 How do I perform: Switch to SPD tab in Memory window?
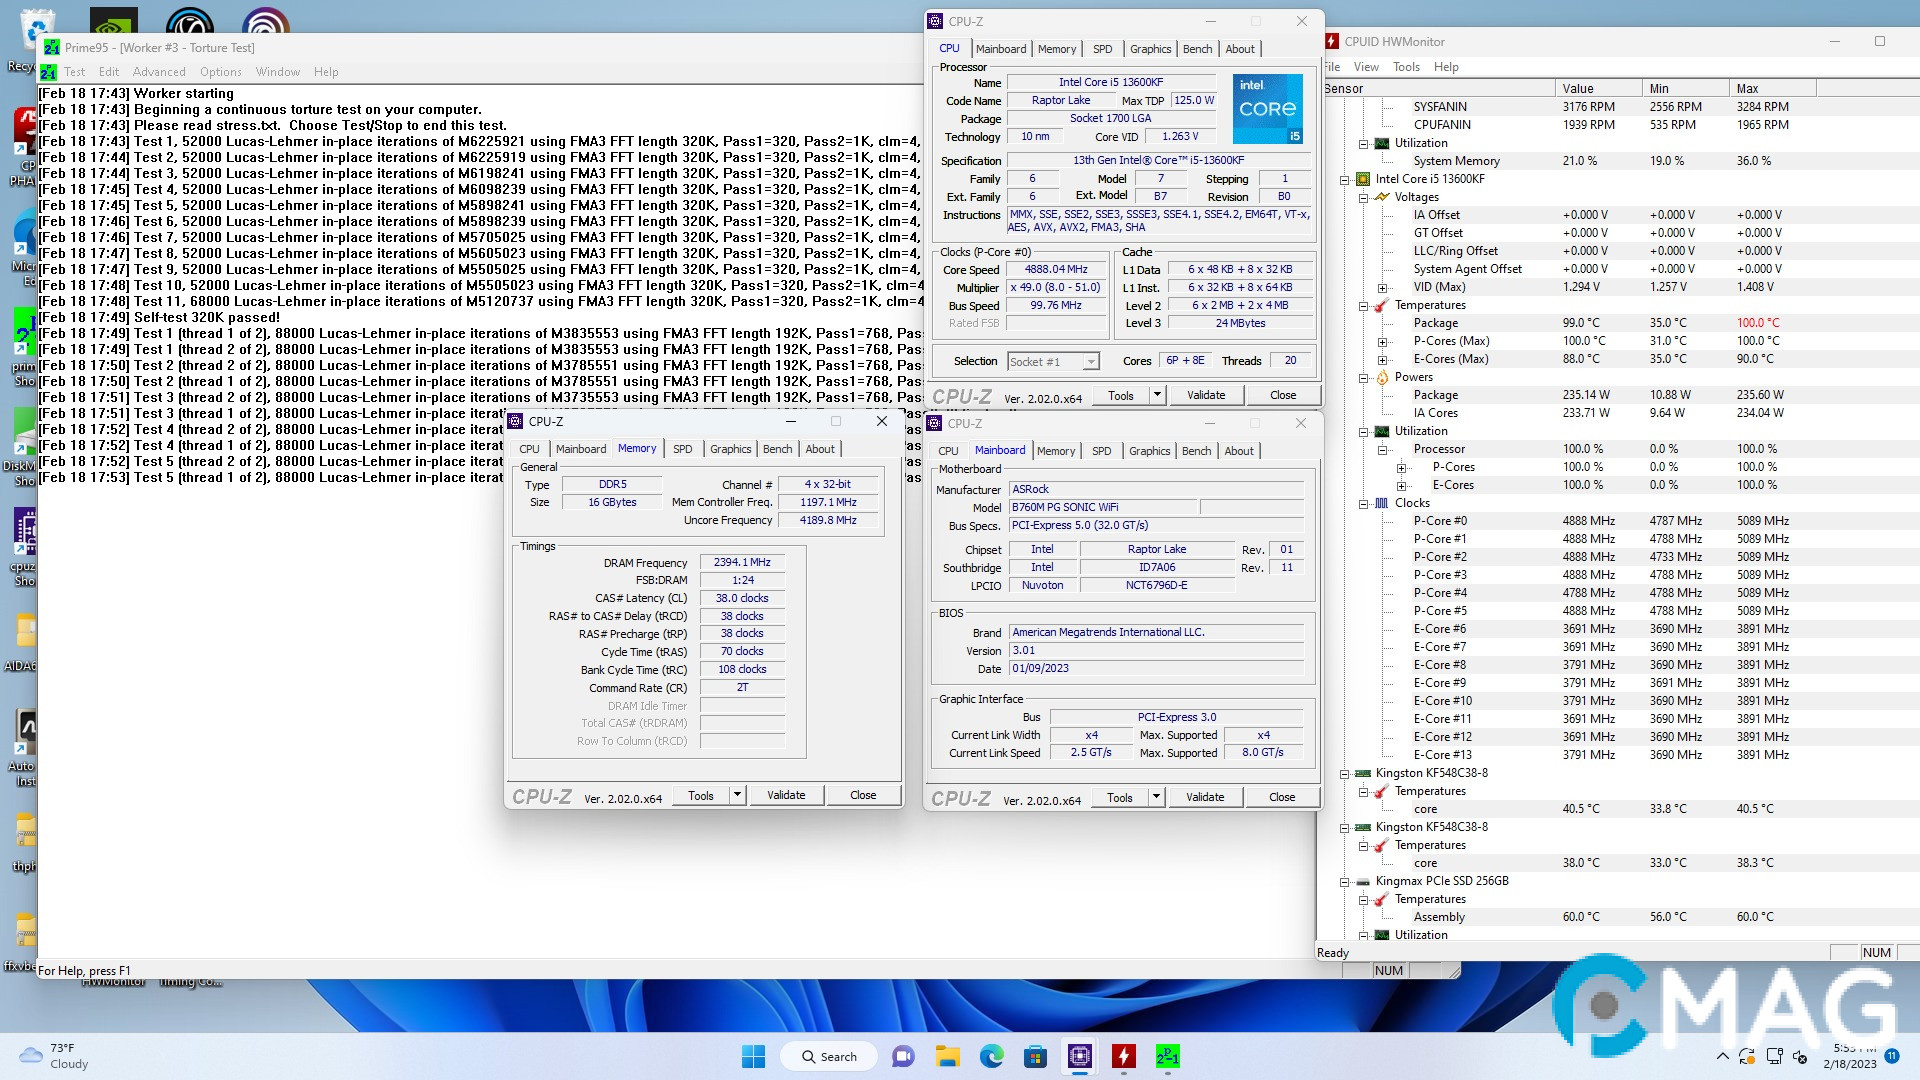coord(682,449)
